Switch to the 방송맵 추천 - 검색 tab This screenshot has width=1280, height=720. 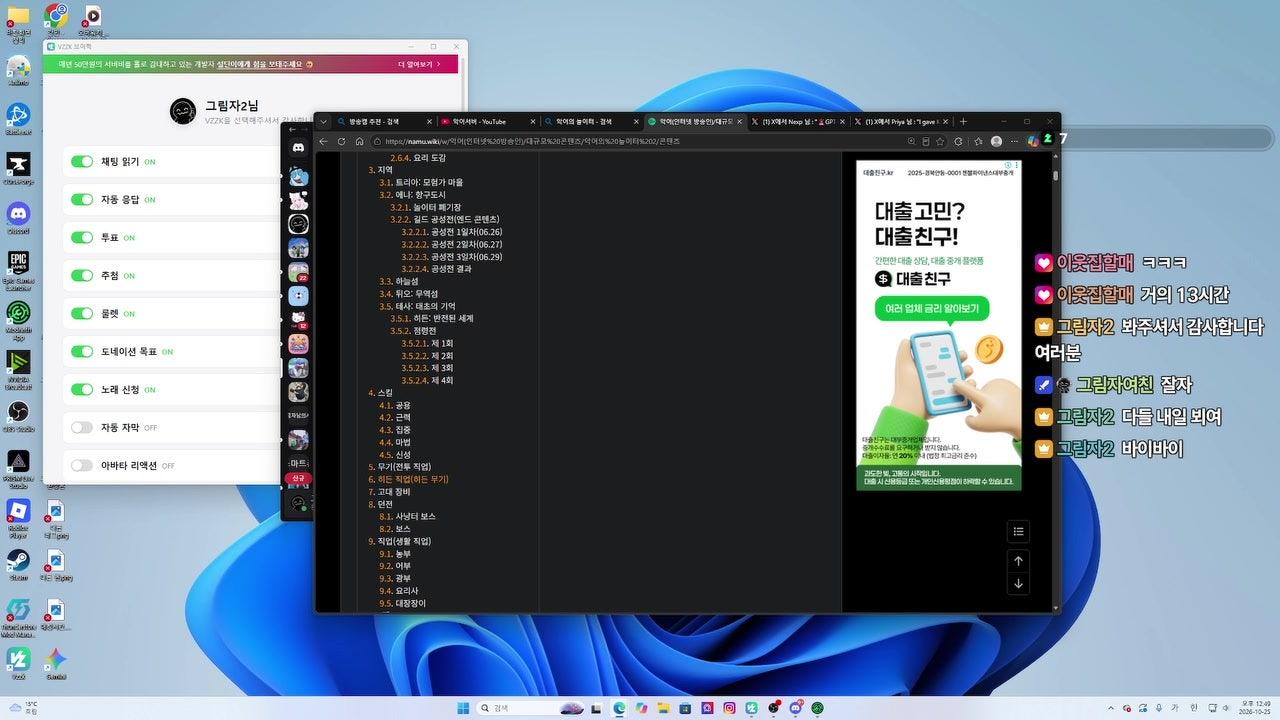tap(384, 121)
